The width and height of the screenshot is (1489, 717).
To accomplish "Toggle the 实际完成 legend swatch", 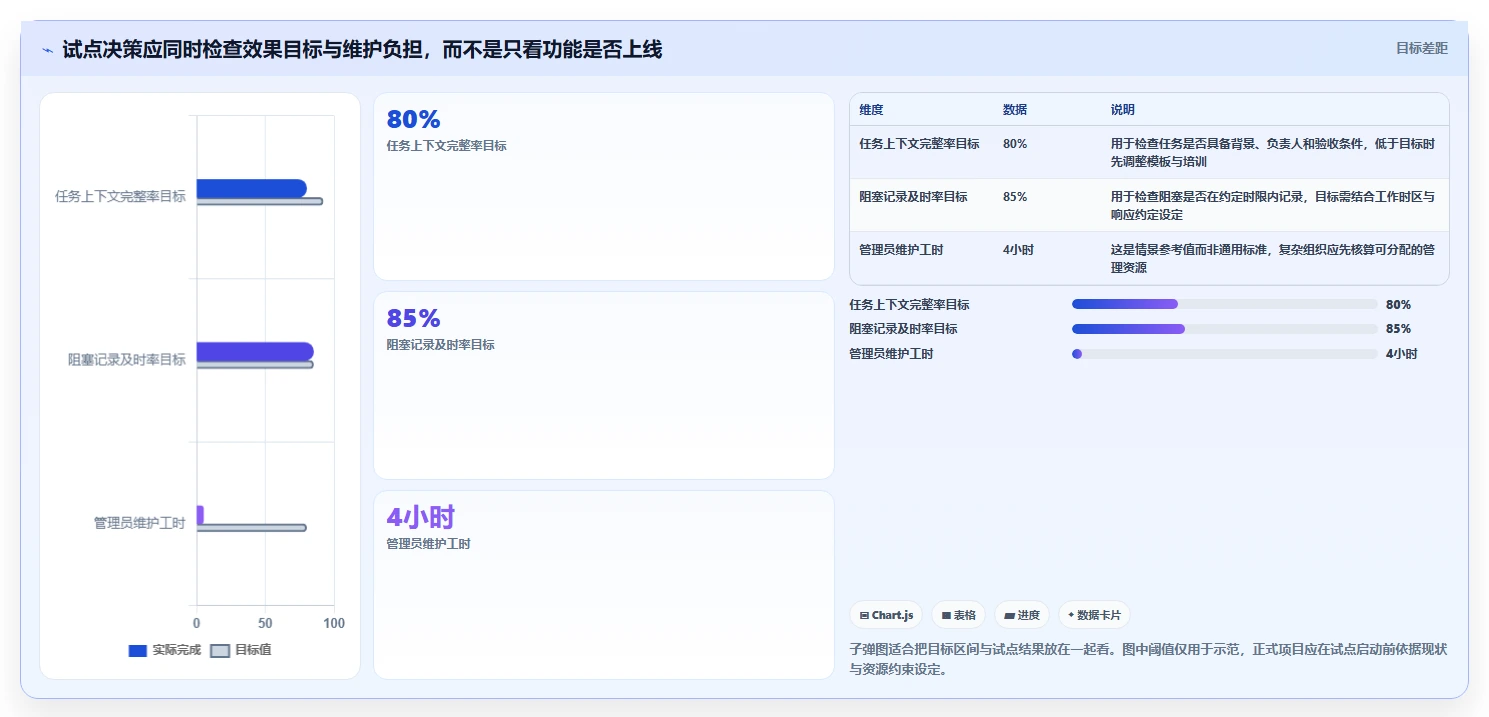I will pyautogui.click(x=138, y=650).
